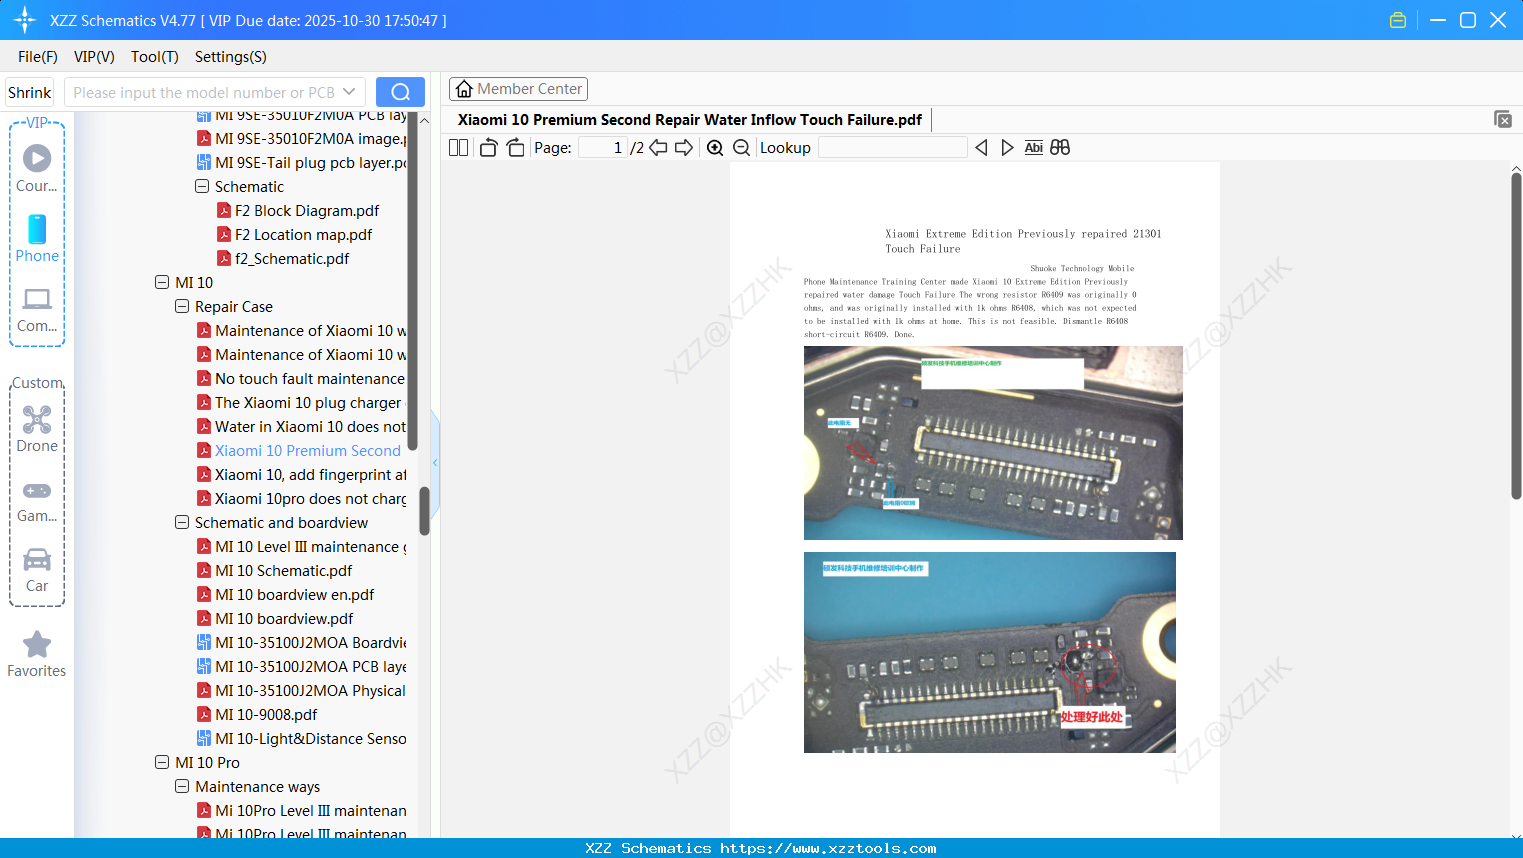The width and height of the screenshot is (1523, 858).
Task: Open the Courses section in sidebar
Action: point(37,169)
